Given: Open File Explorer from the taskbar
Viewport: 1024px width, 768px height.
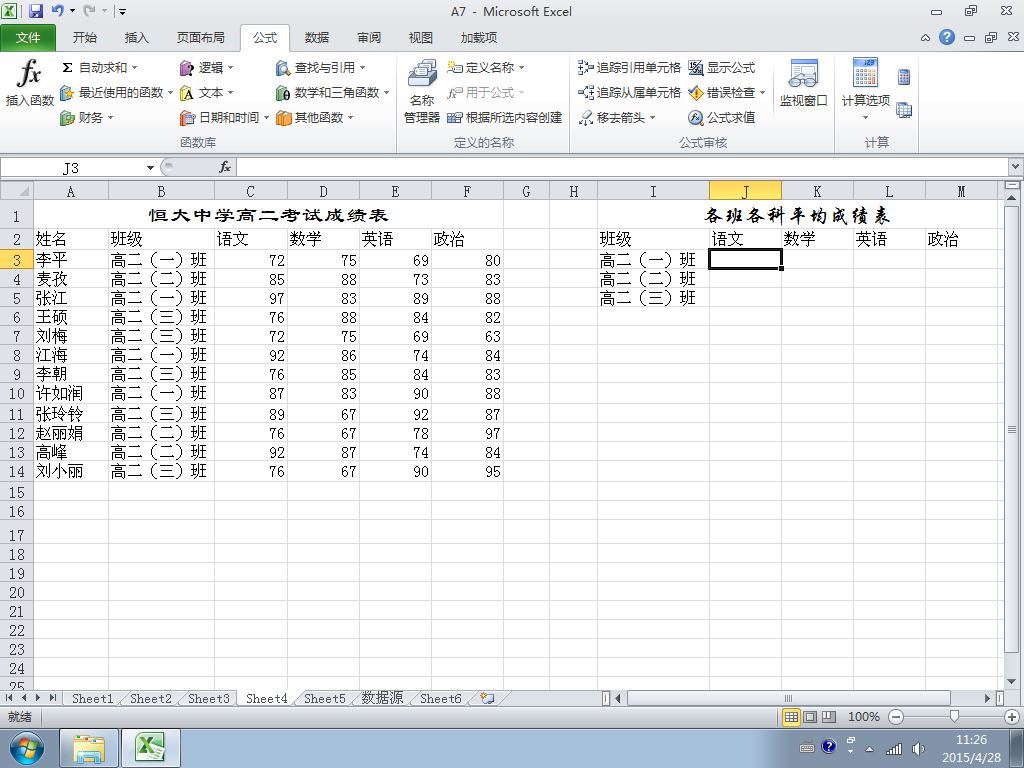Looking at the screenshot, I should click(x=89, y=749).
